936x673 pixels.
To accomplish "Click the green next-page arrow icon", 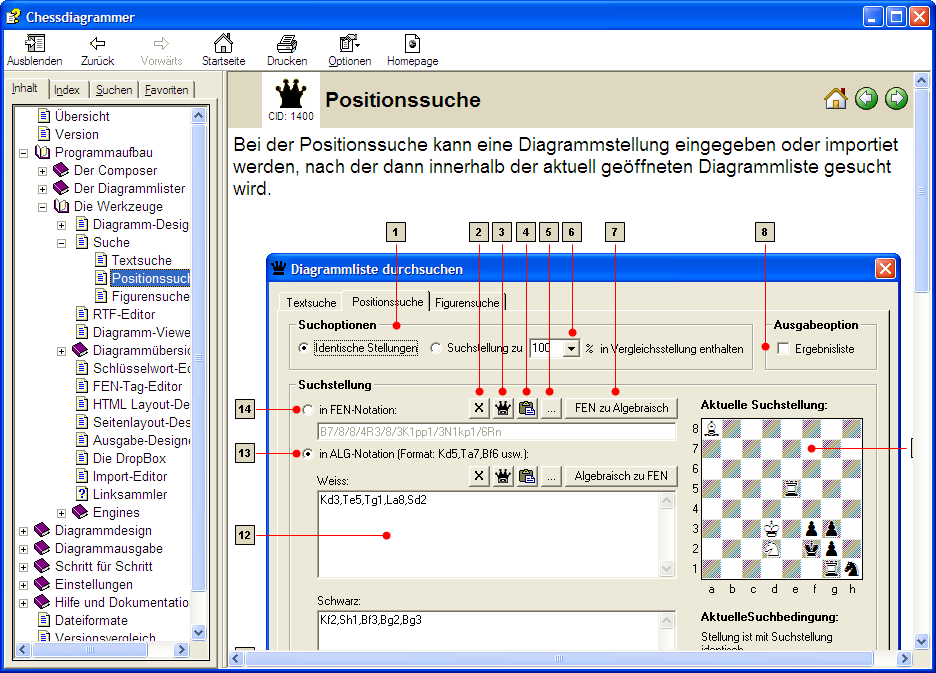I will pos(896,98).
